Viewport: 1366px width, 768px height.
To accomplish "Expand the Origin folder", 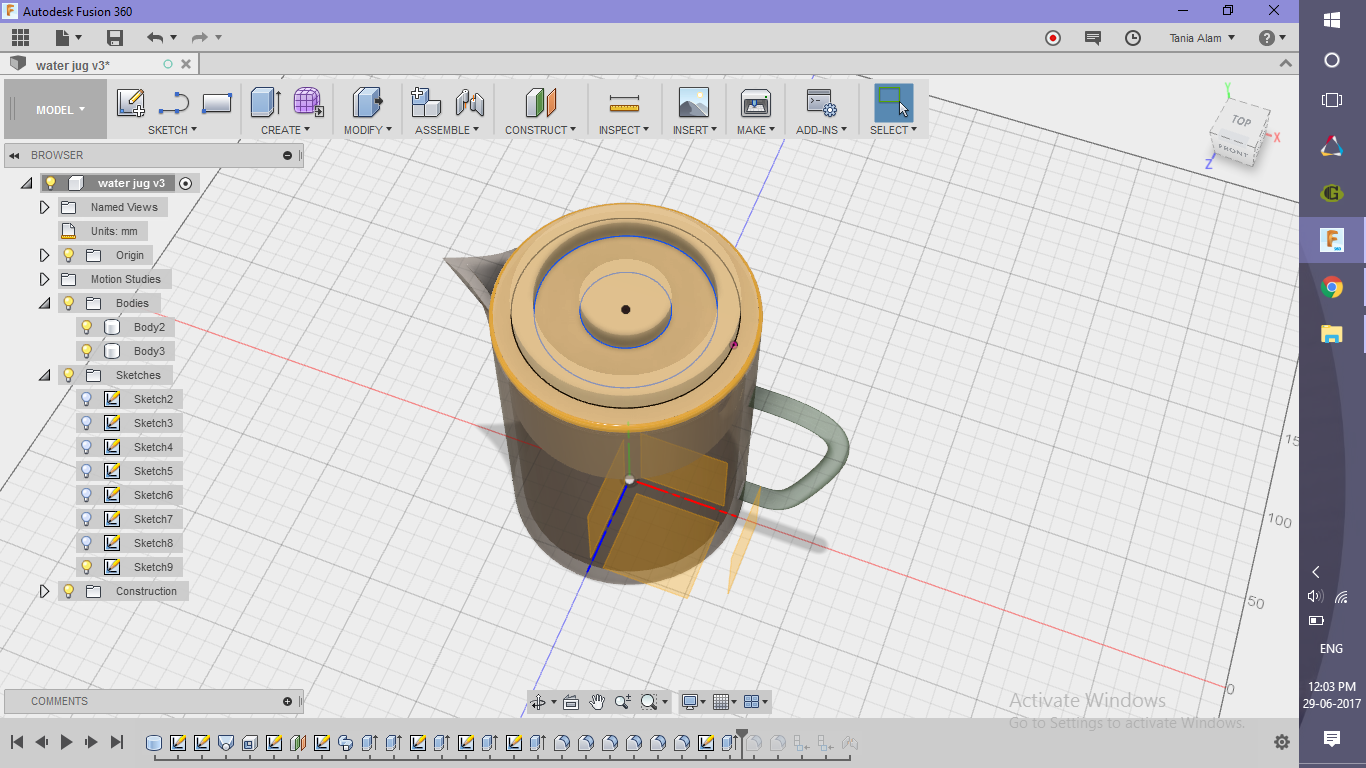I will [x=44, y=255].
